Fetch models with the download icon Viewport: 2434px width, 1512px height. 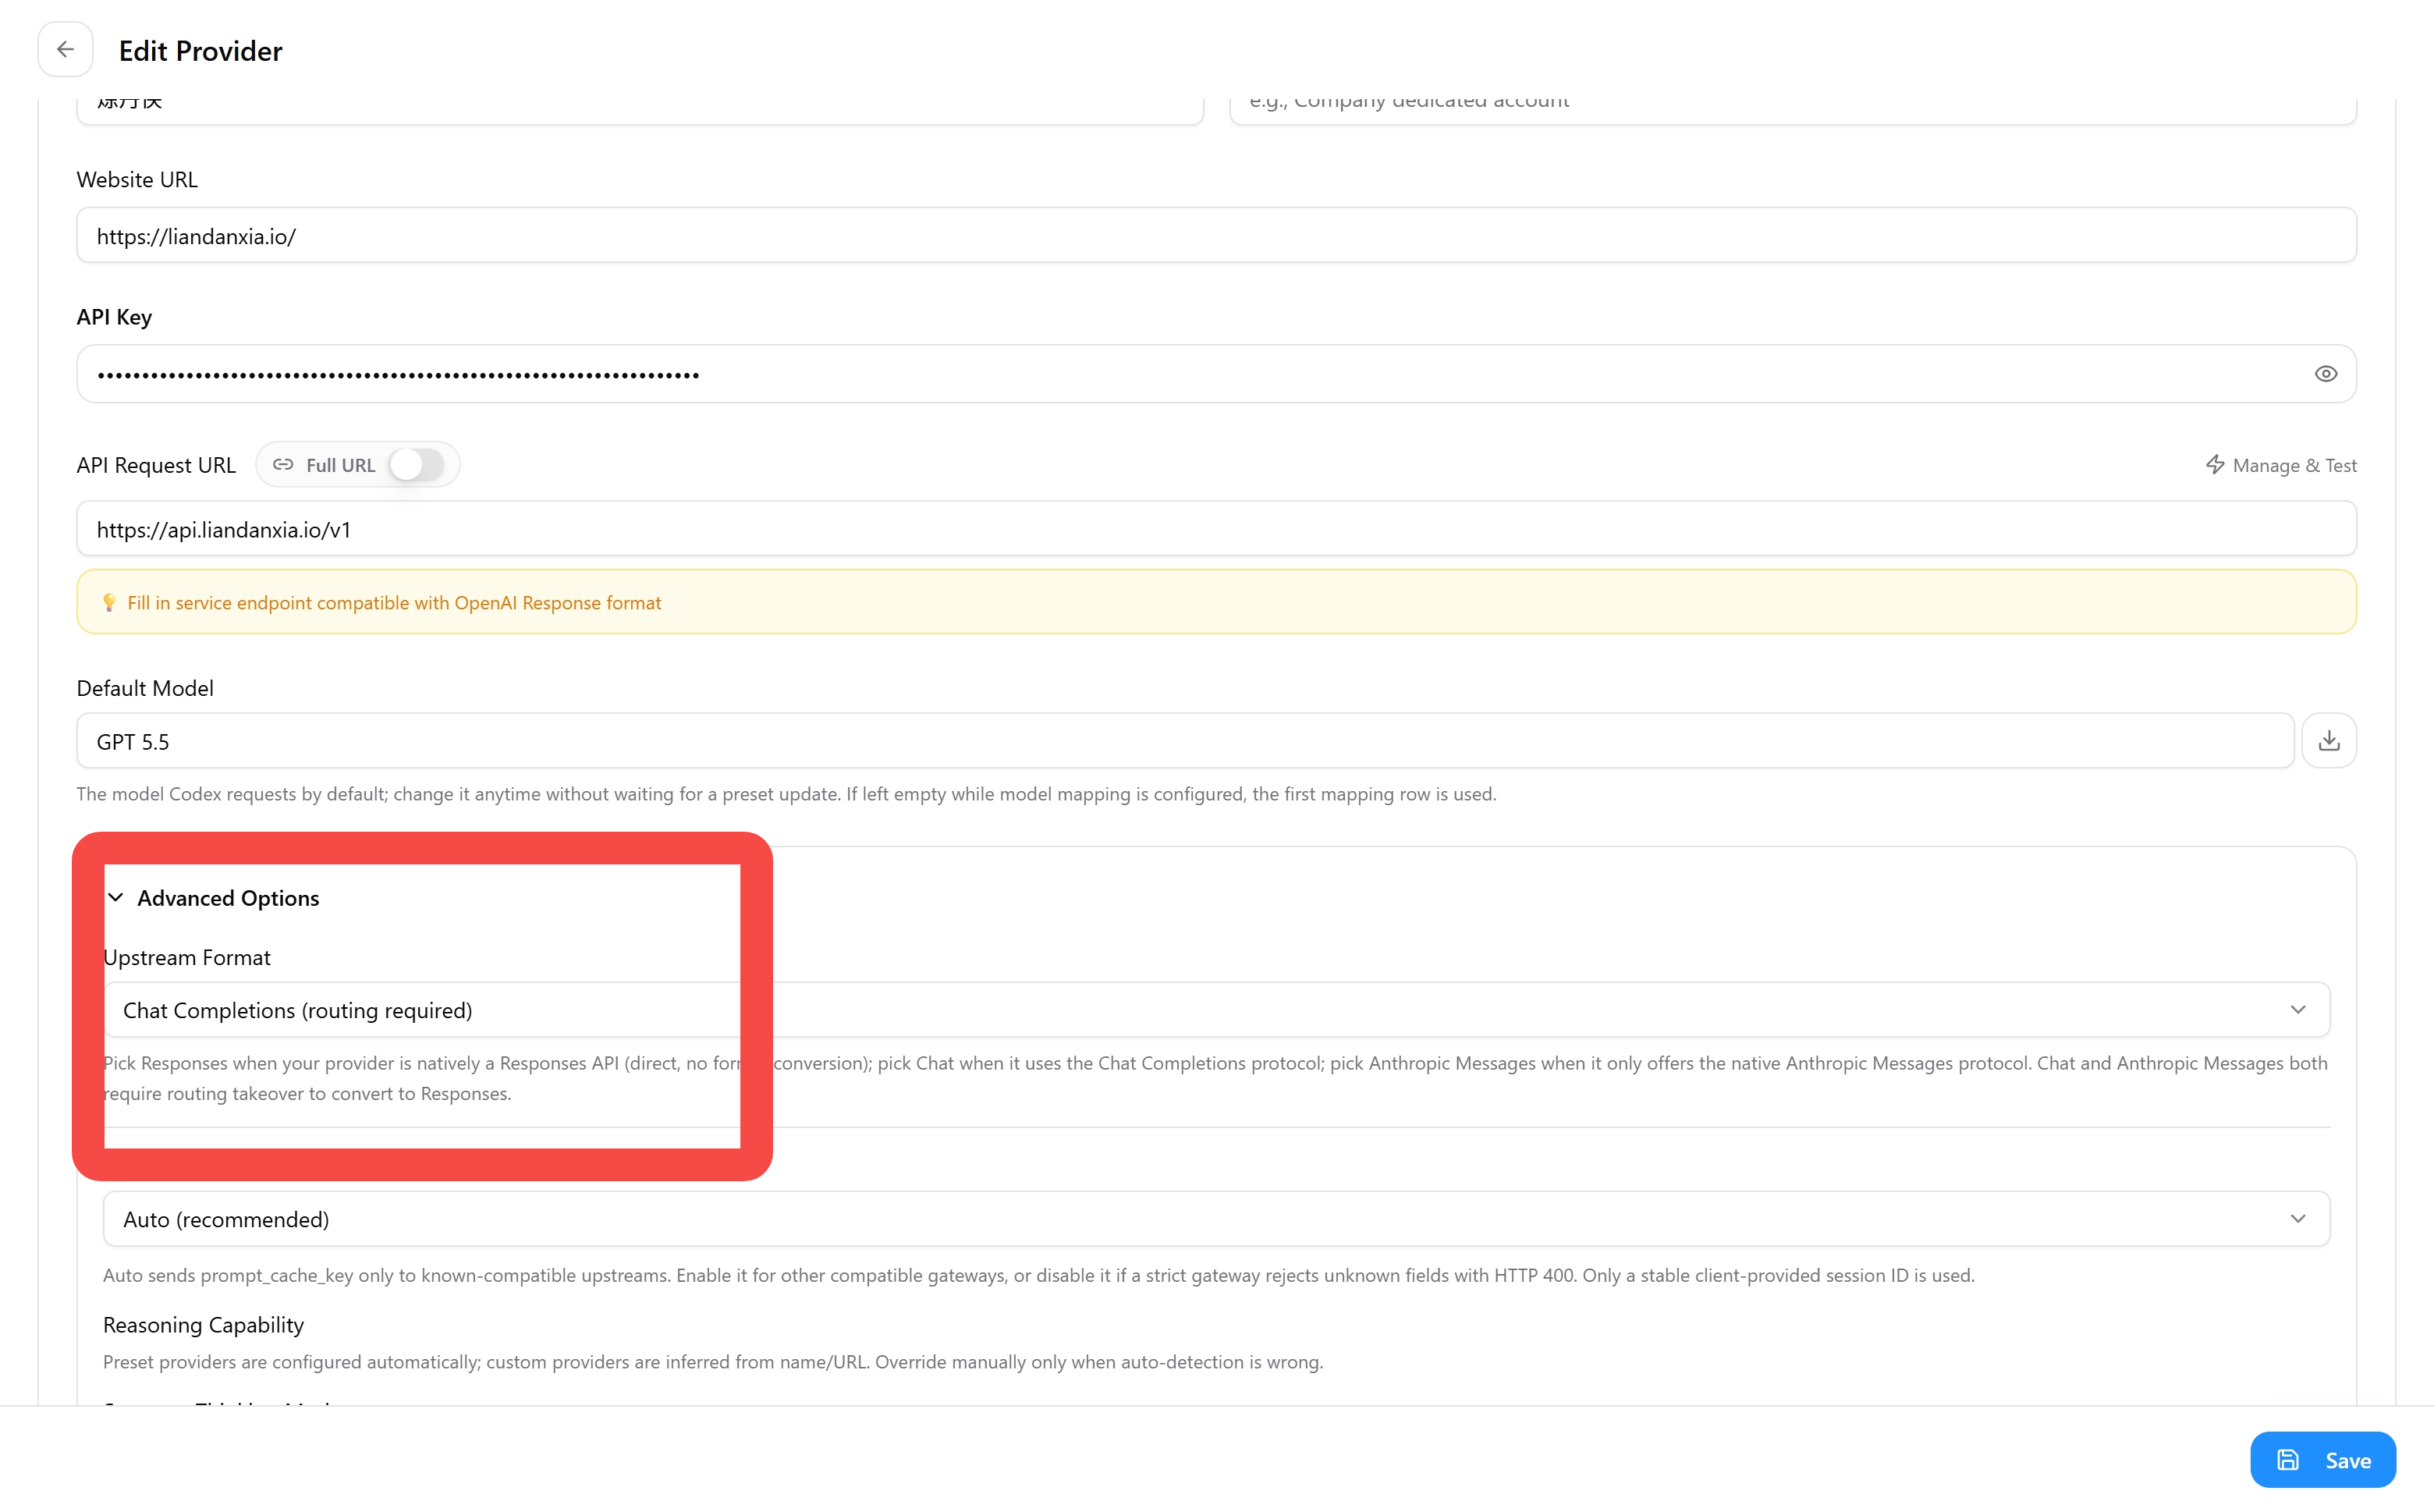tap(2329, 741)
